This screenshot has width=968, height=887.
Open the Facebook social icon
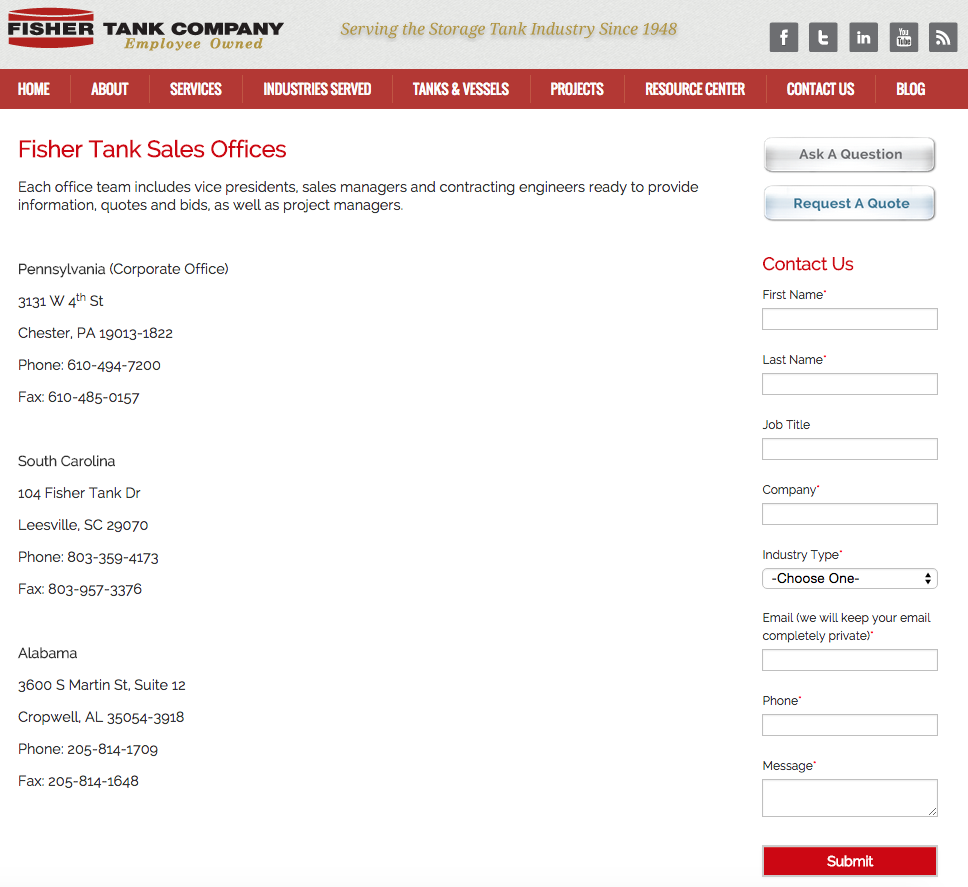(x=783, y=38)
